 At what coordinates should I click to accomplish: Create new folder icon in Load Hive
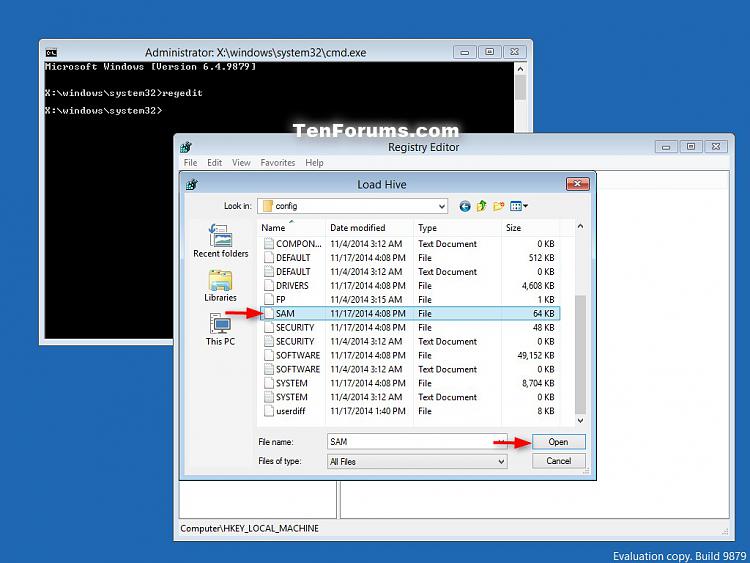coord(498,206)
